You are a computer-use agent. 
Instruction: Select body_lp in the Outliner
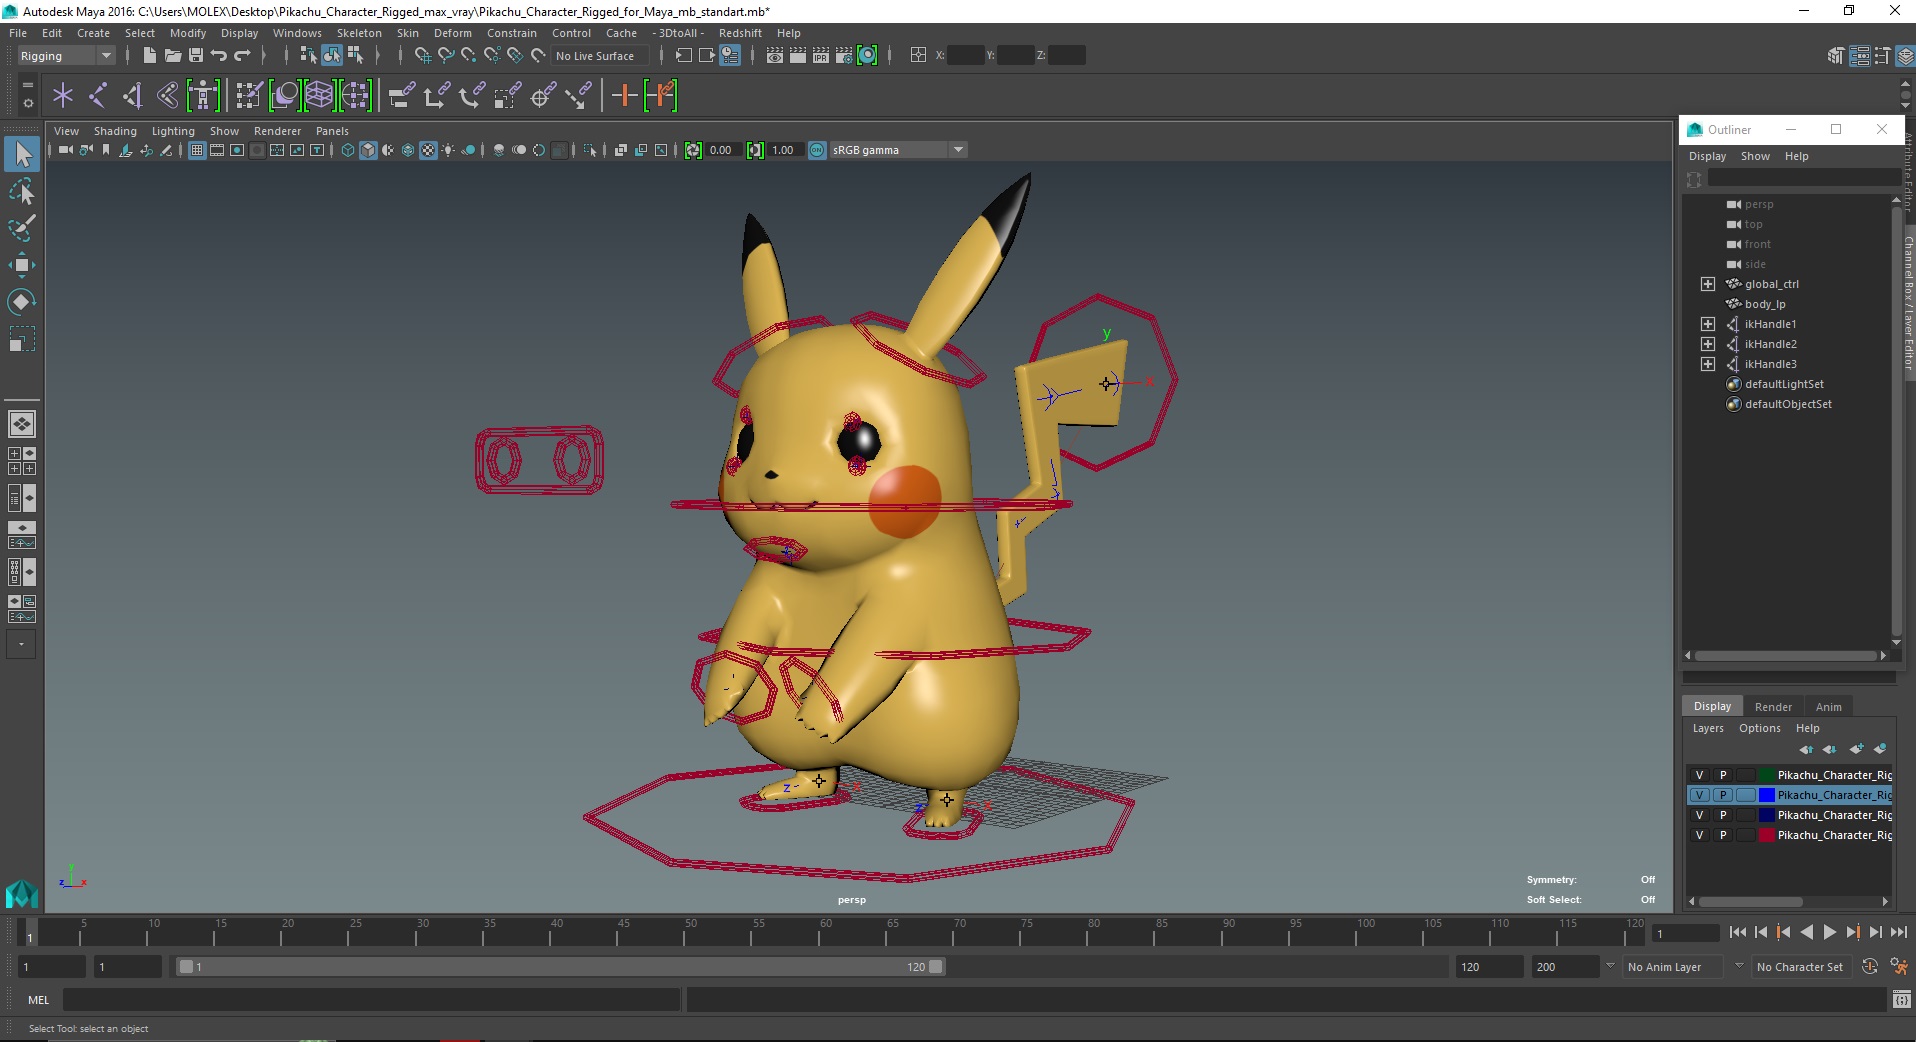click(1764, 304)
